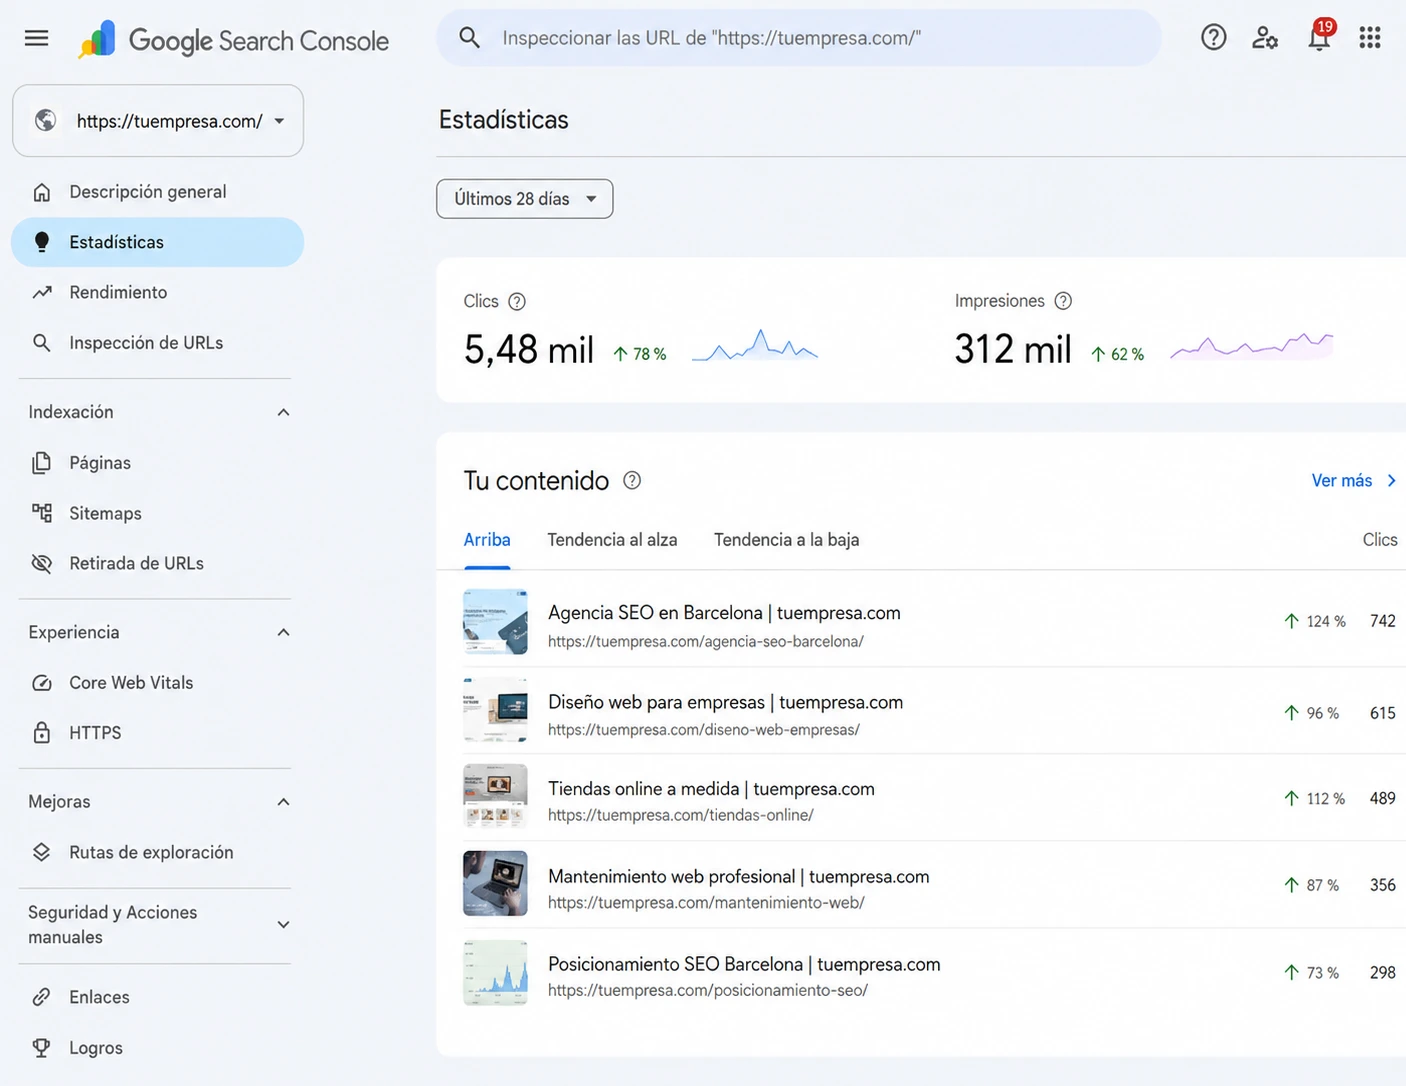Viewport: 1406px width, 1086px height.
Task: Open Agencia SEO en Barcelona page entry
Action: [x=724, y=613]
